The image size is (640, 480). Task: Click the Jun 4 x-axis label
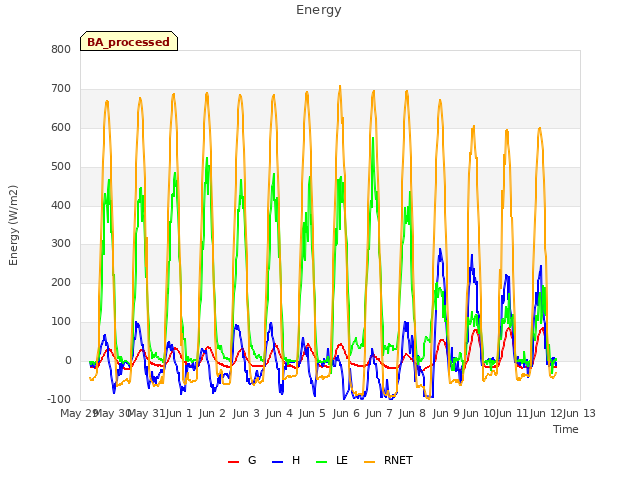tap(279, 413)
